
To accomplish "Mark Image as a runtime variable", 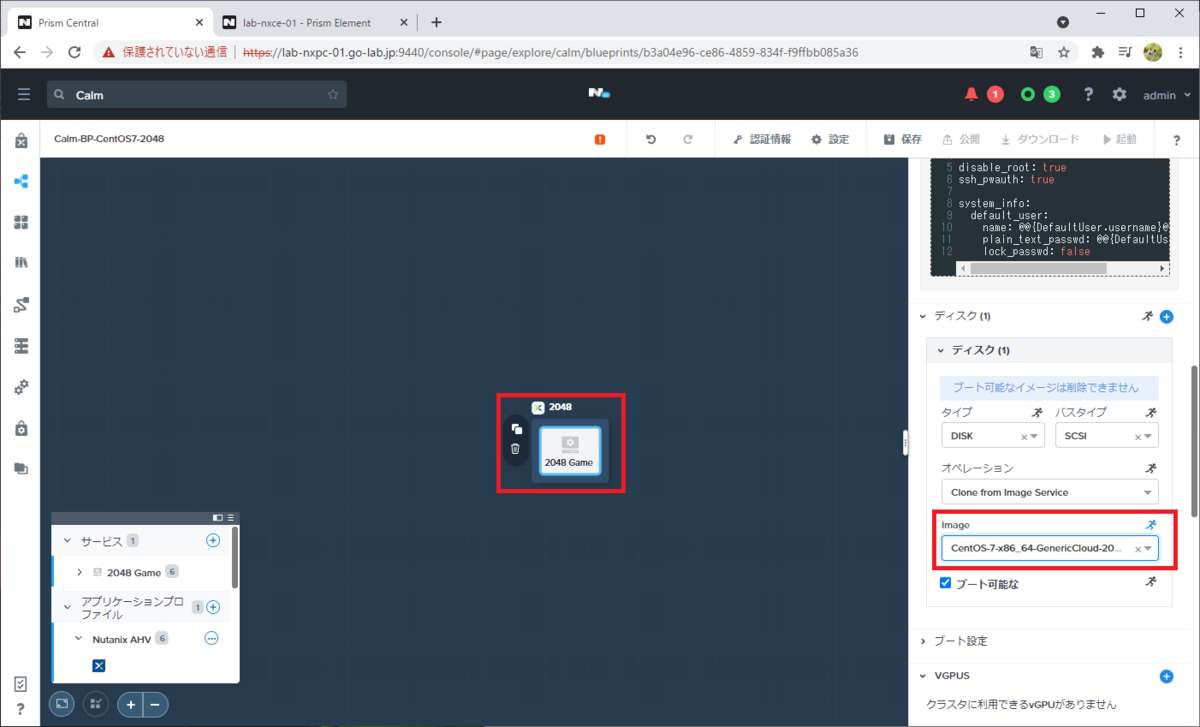I will [x=1150, y=524].
